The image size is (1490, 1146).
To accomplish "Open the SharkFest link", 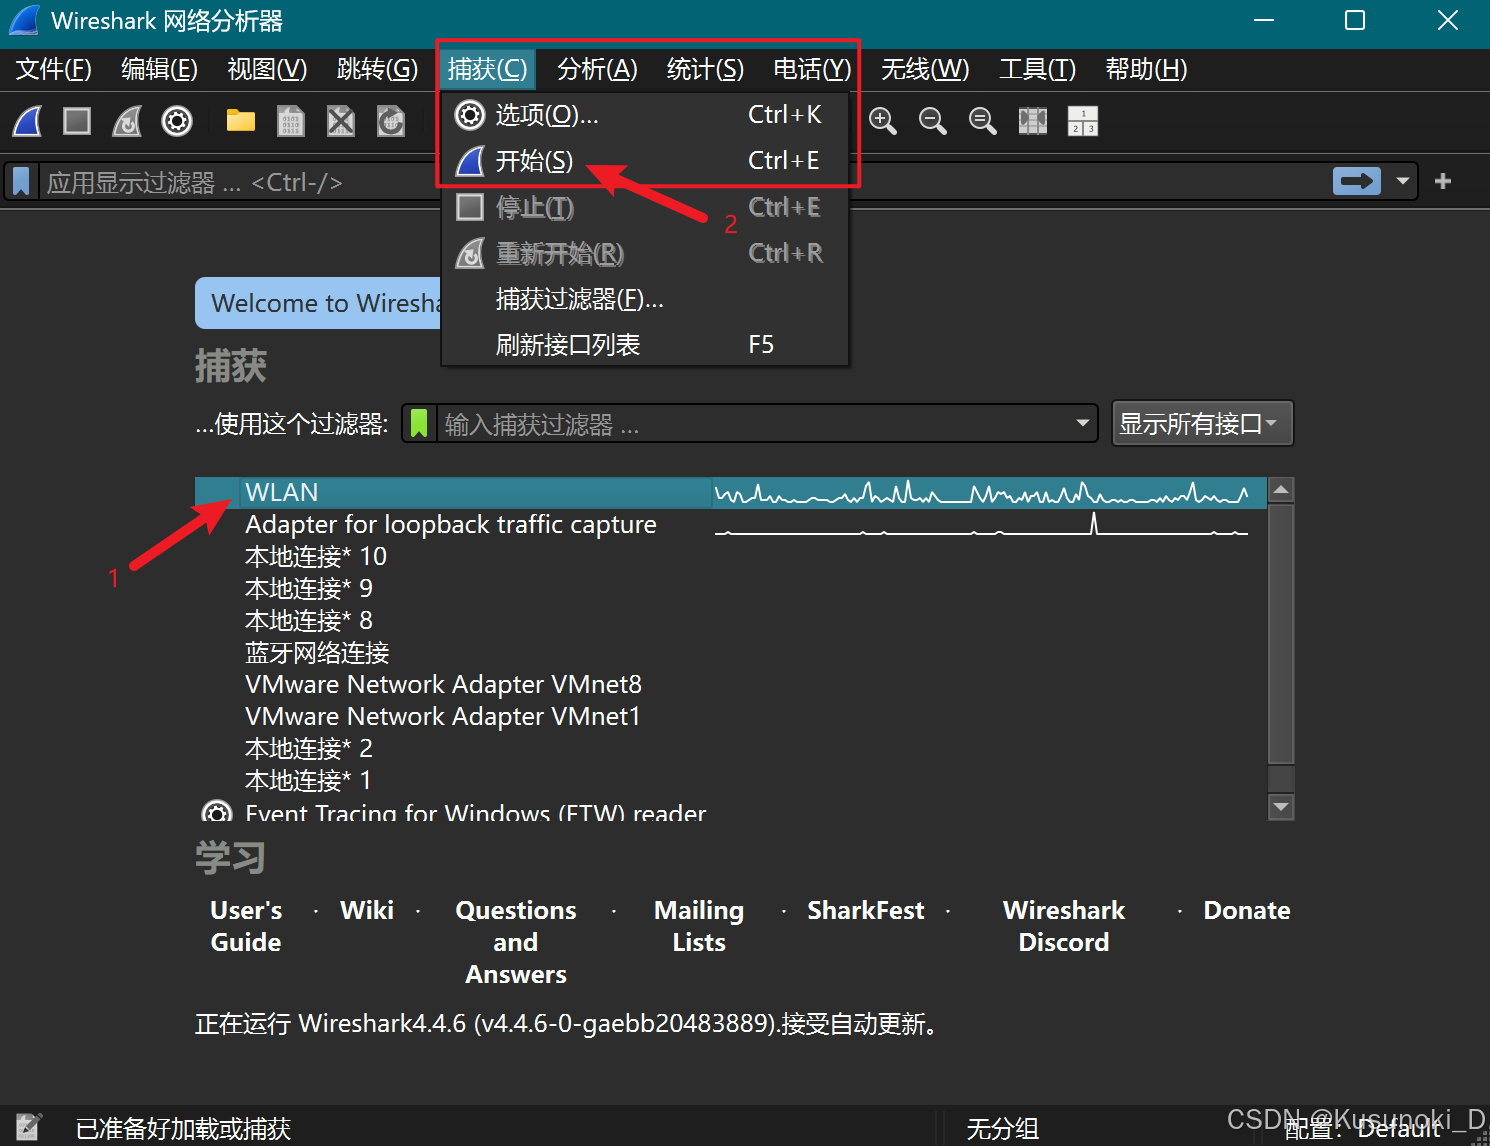I will coord(866,910).
